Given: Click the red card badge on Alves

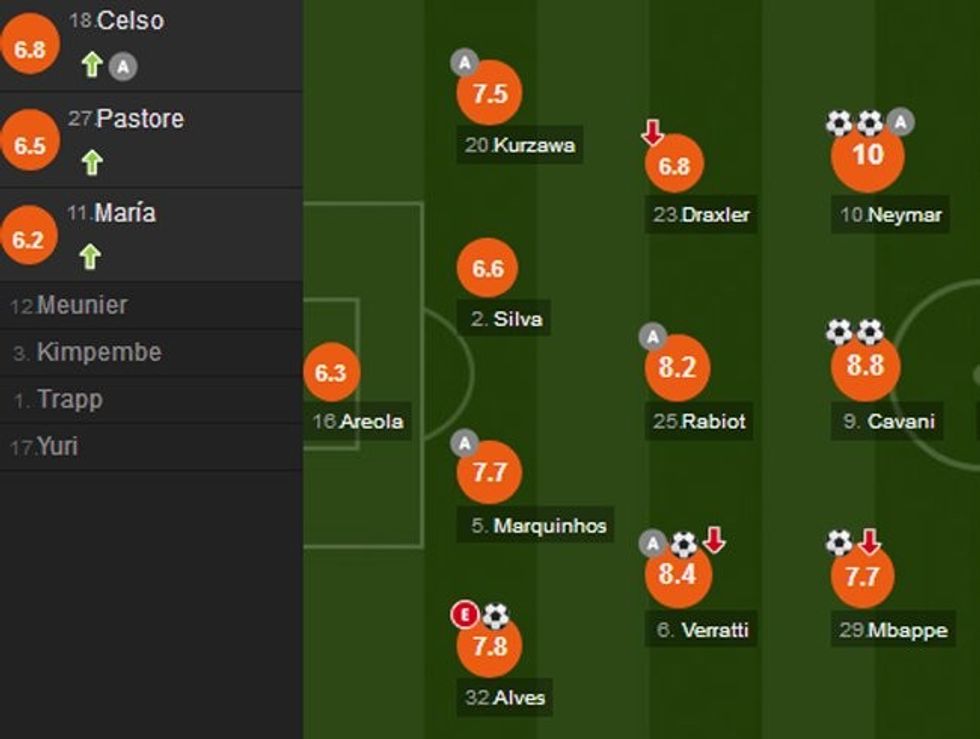Looking at the screenshot, I should click(465, 615).
